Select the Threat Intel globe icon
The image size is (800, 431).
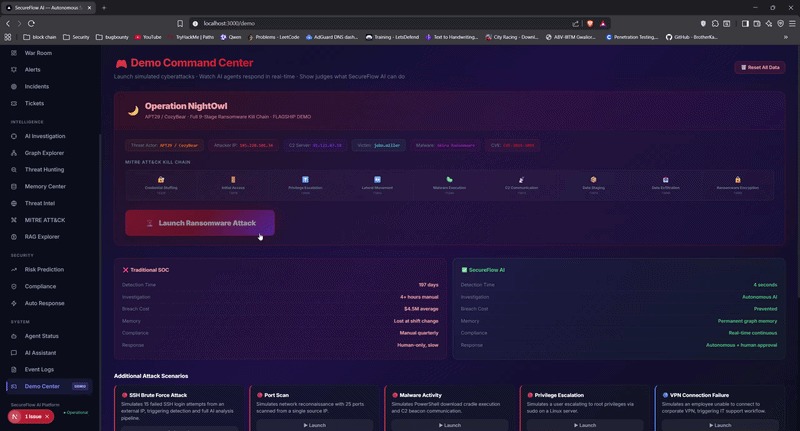tap(14, 204)
